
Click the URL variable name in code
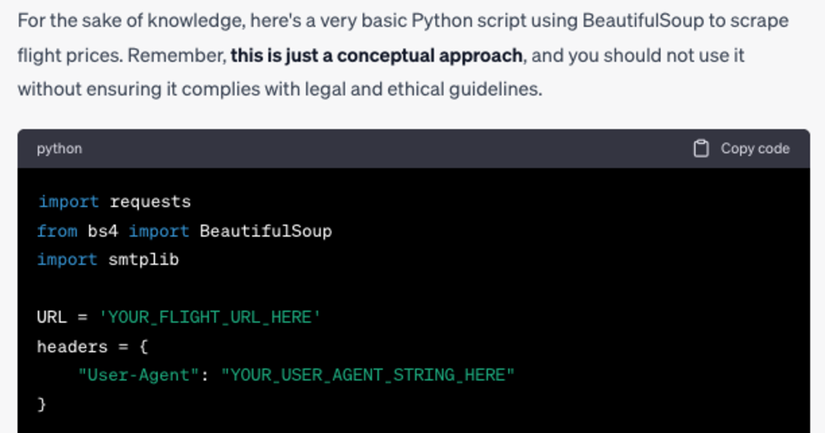pos(51,317)
